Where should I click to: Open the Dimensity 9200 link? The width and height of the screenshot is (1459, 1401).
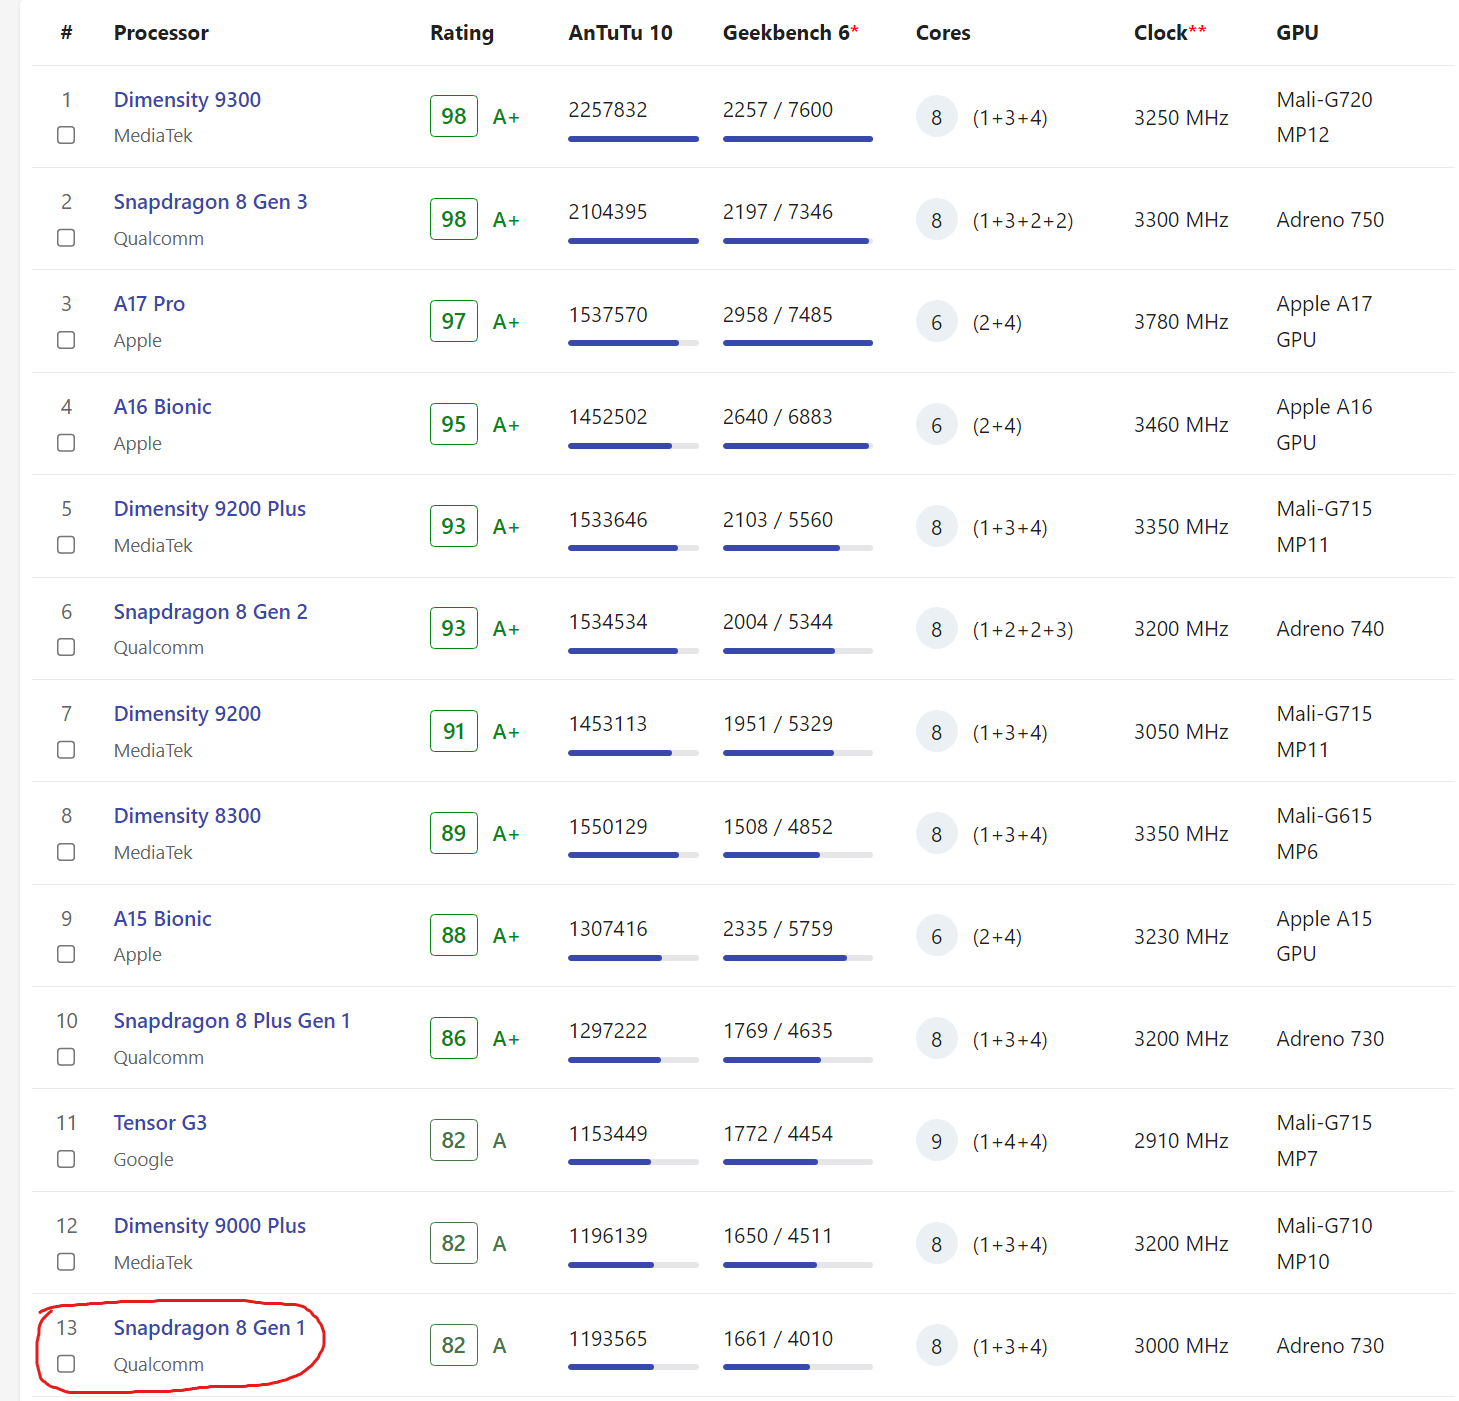[x=187, y=714]
